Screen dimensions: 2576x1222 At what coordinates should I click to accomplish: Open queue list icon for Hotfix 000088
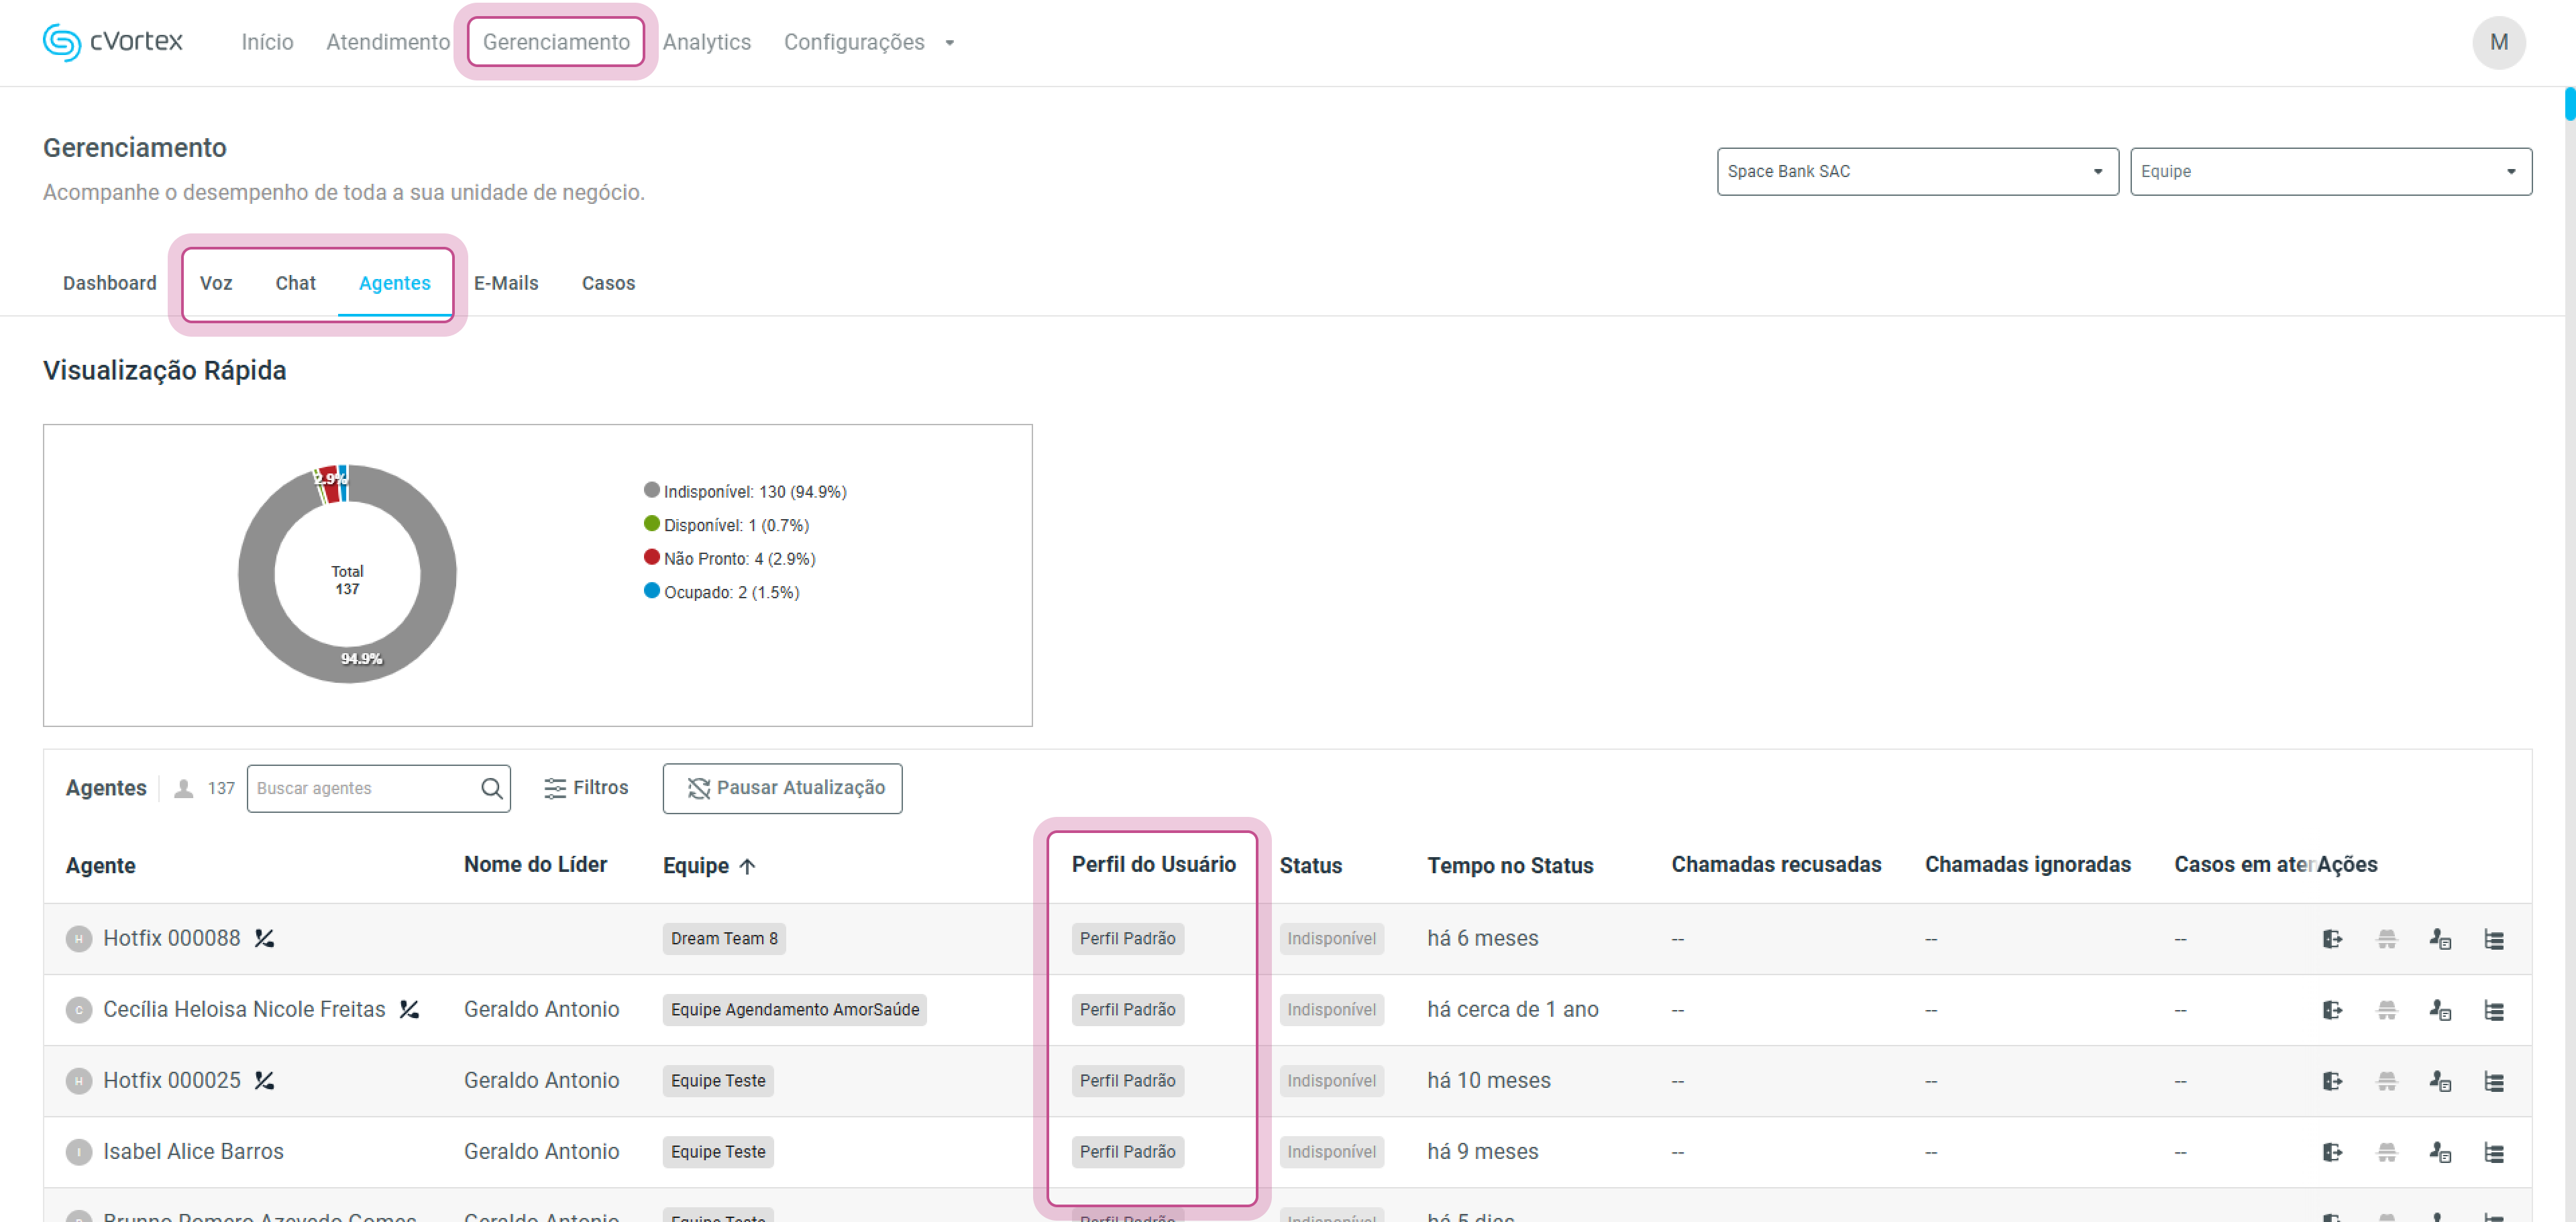point(2493,938)
